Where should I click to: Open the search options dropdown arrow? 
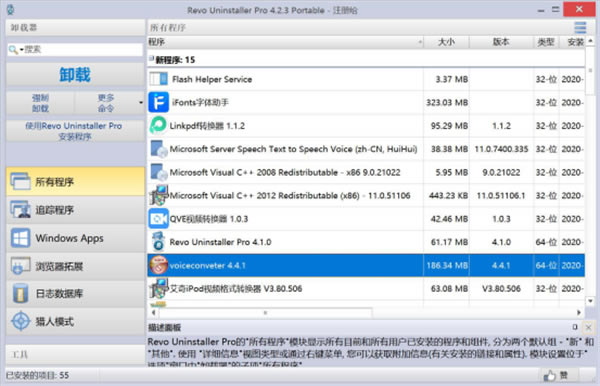click(21, 49)
